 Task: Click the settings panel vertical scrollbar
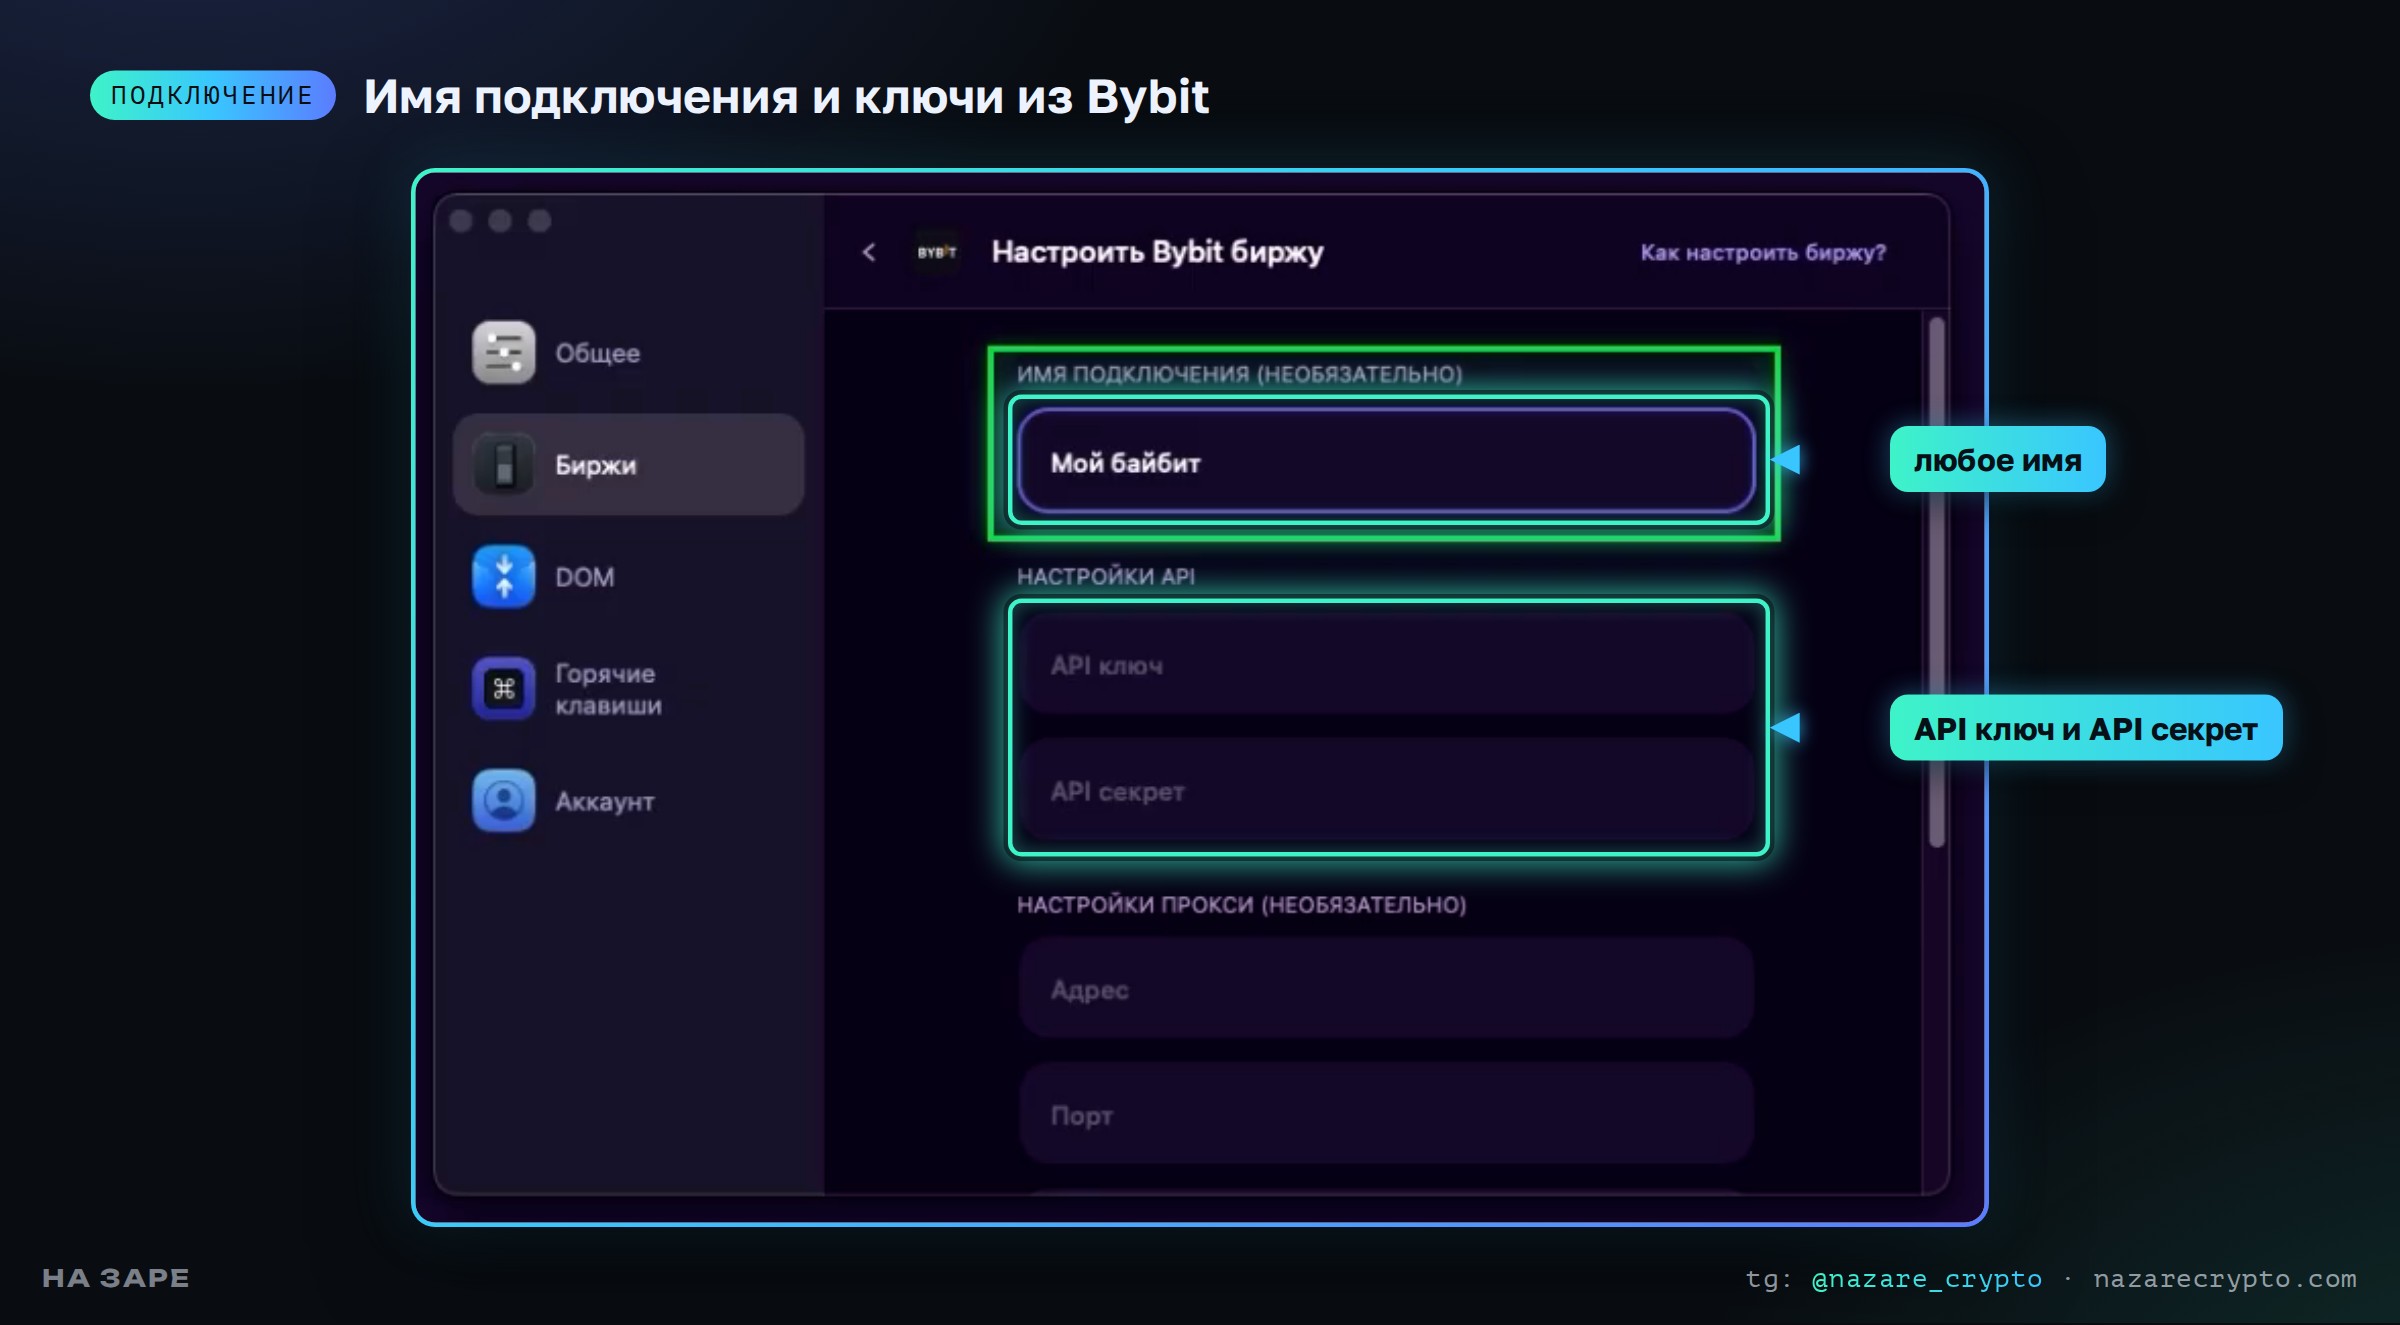pos(1936,582)
